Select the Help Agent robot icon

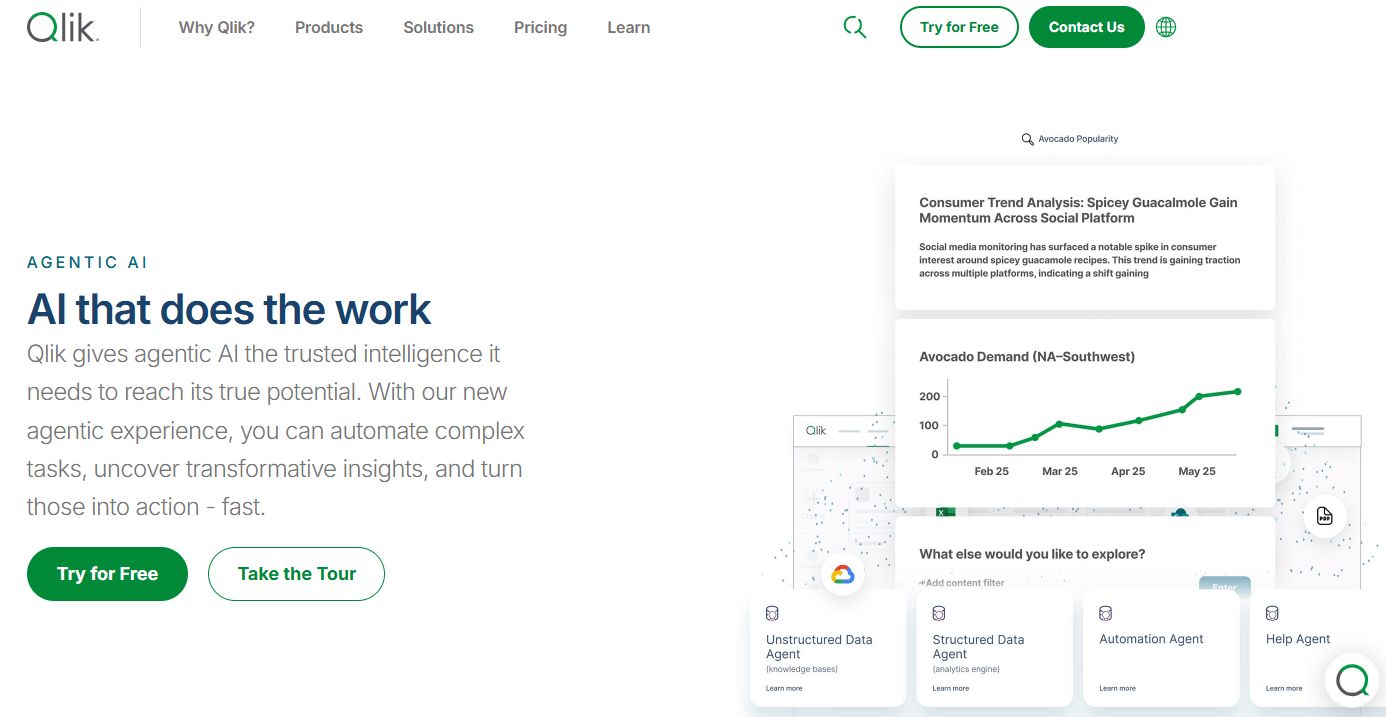point(1272,612)
